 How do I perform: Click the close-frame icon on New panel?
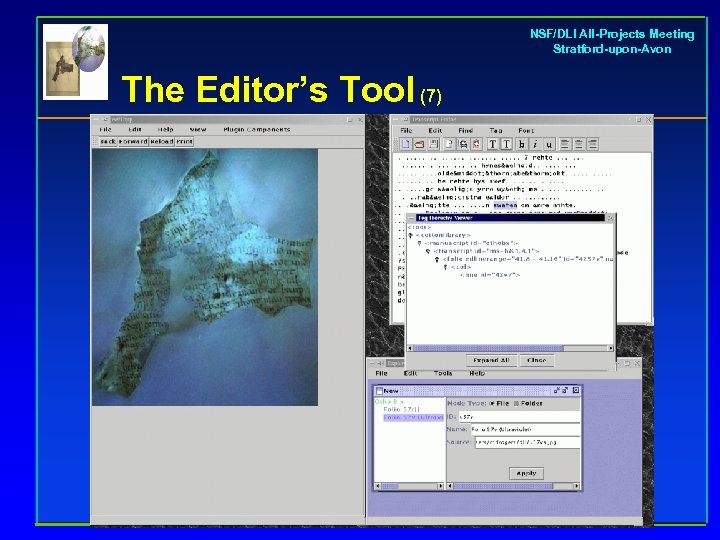[576, 390]
